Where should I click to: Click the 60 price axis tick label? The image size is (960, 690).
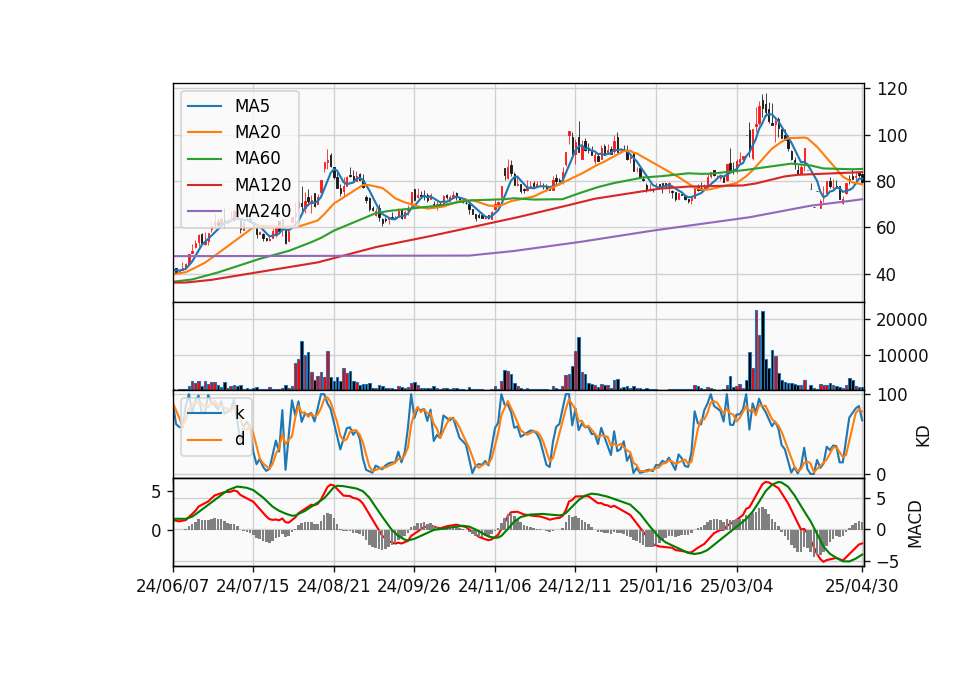point(887,228)
